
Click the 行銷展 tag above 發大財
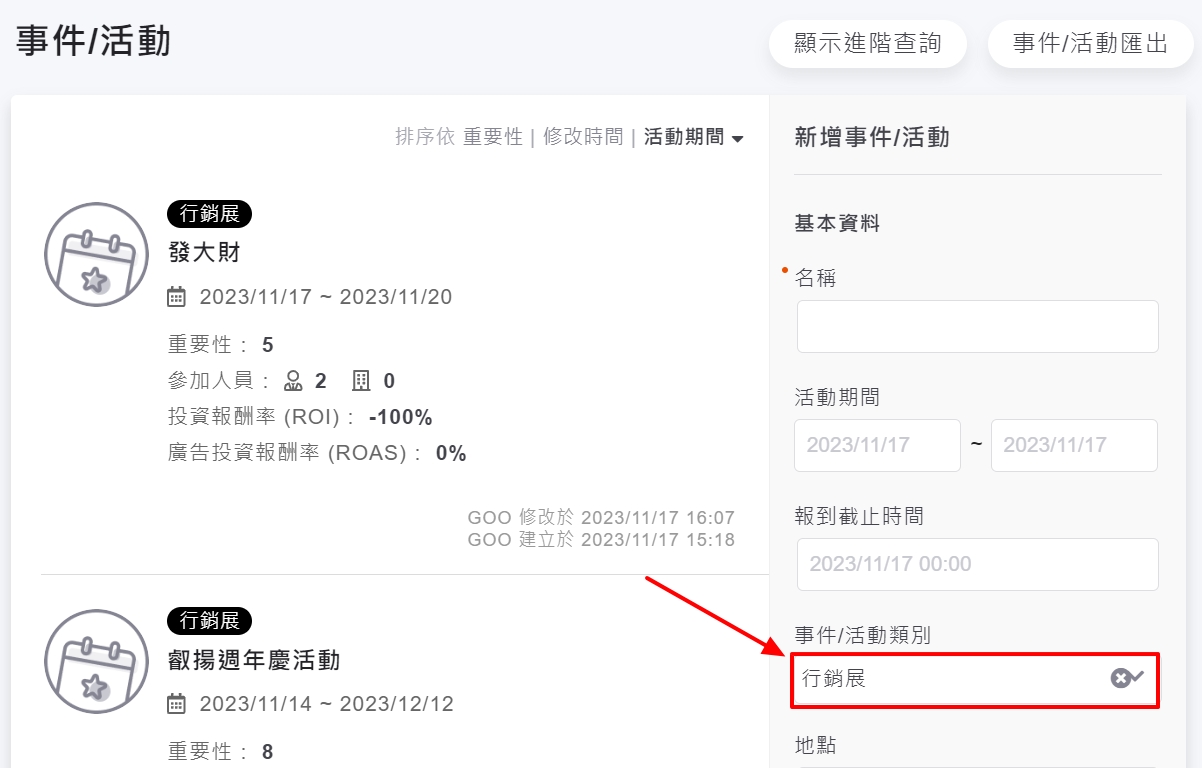(209, 213)
